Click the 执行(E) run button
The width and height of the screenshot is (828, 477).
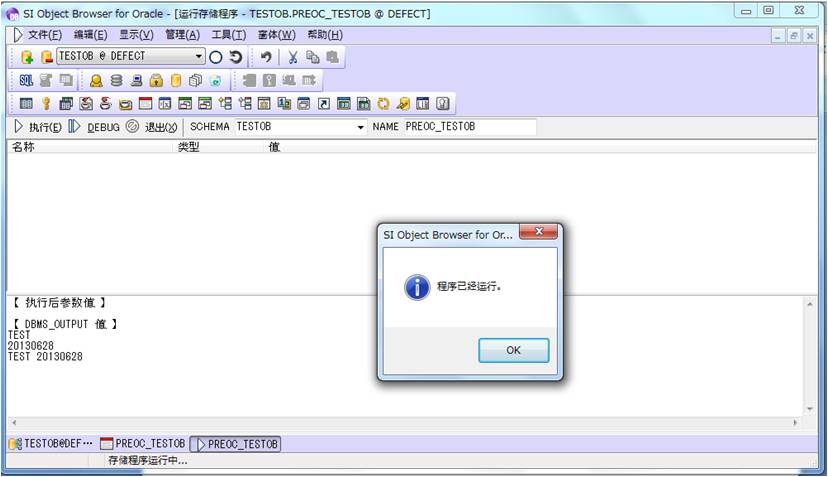click(37, 127)
